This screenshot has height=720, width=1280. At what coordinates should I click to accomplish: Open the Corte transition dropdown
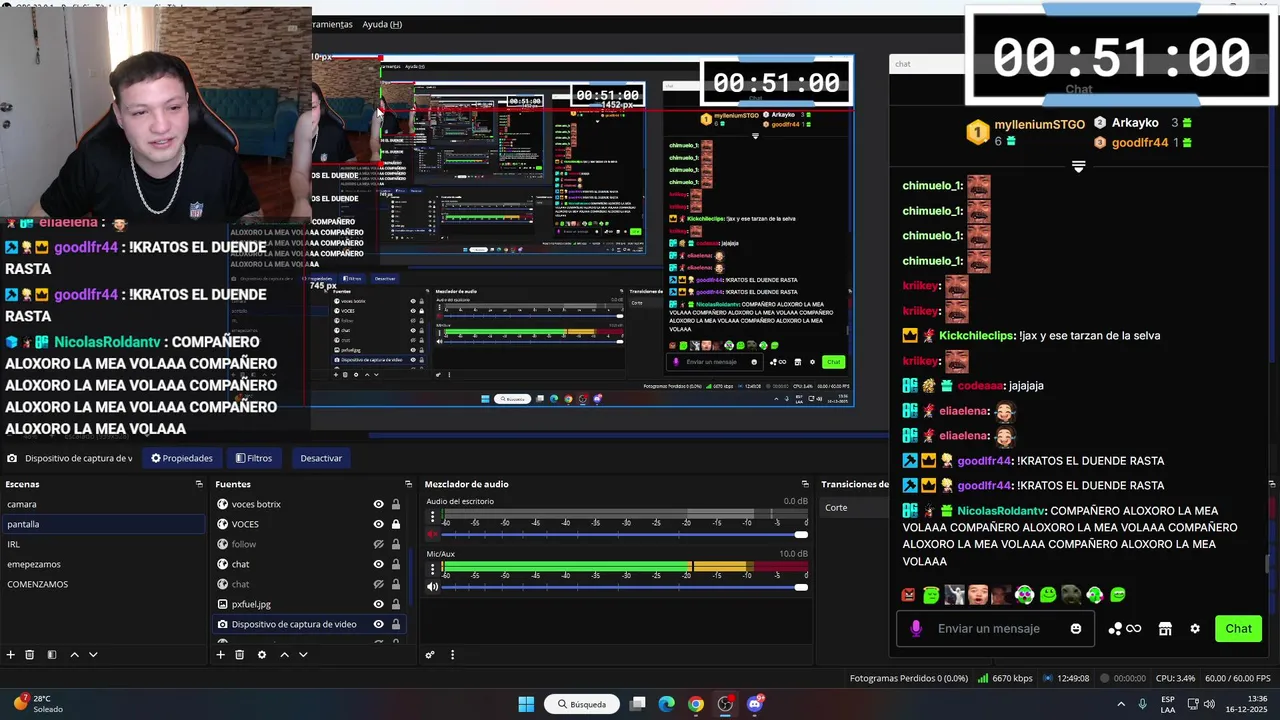pos(855,507)
